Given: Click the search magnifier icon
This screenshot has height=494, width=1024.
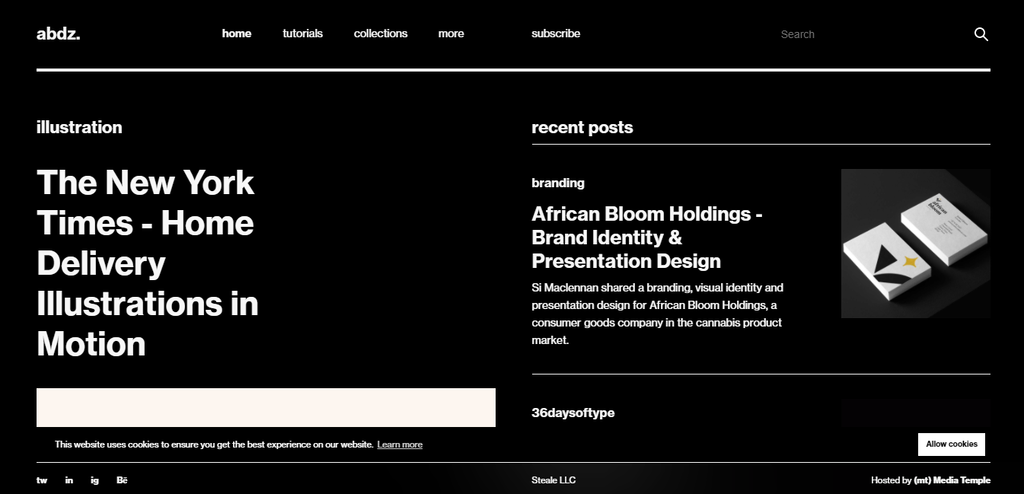Looking at the screenshot, I should (981, 34).
